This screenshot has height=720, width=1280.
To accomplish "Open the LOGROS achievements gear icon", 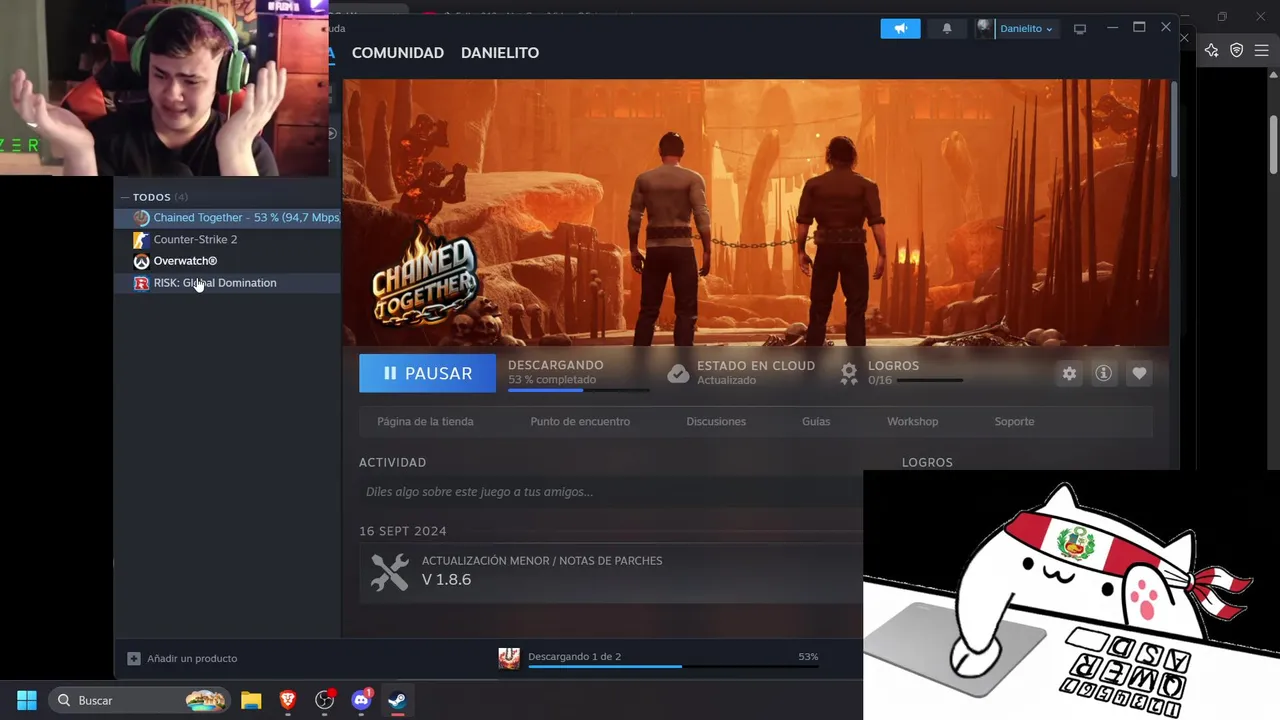I will [x=849, y=373].
